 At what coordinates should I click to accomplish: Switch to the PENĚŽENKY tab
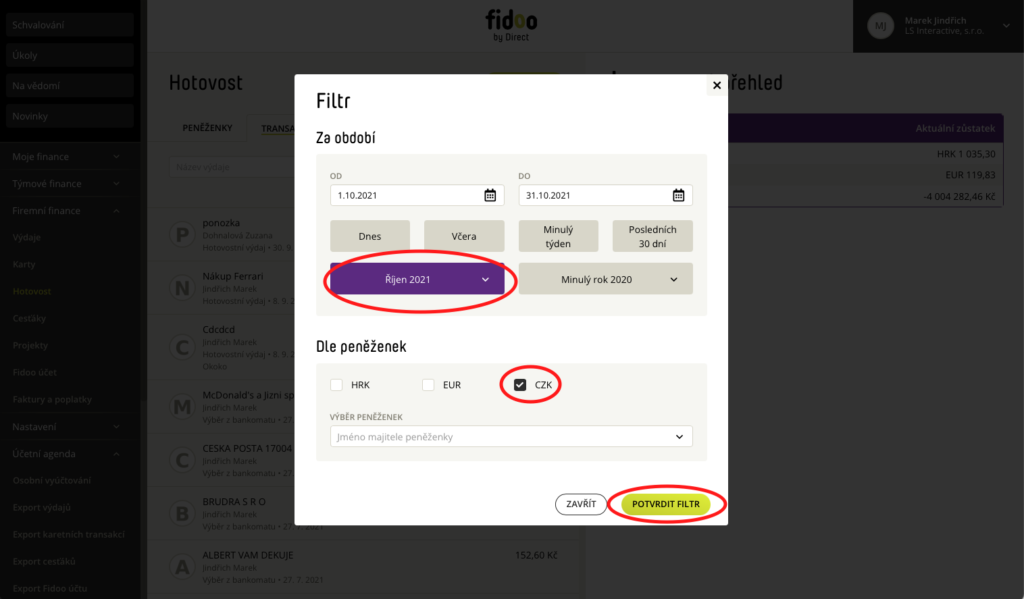[207, 128]
